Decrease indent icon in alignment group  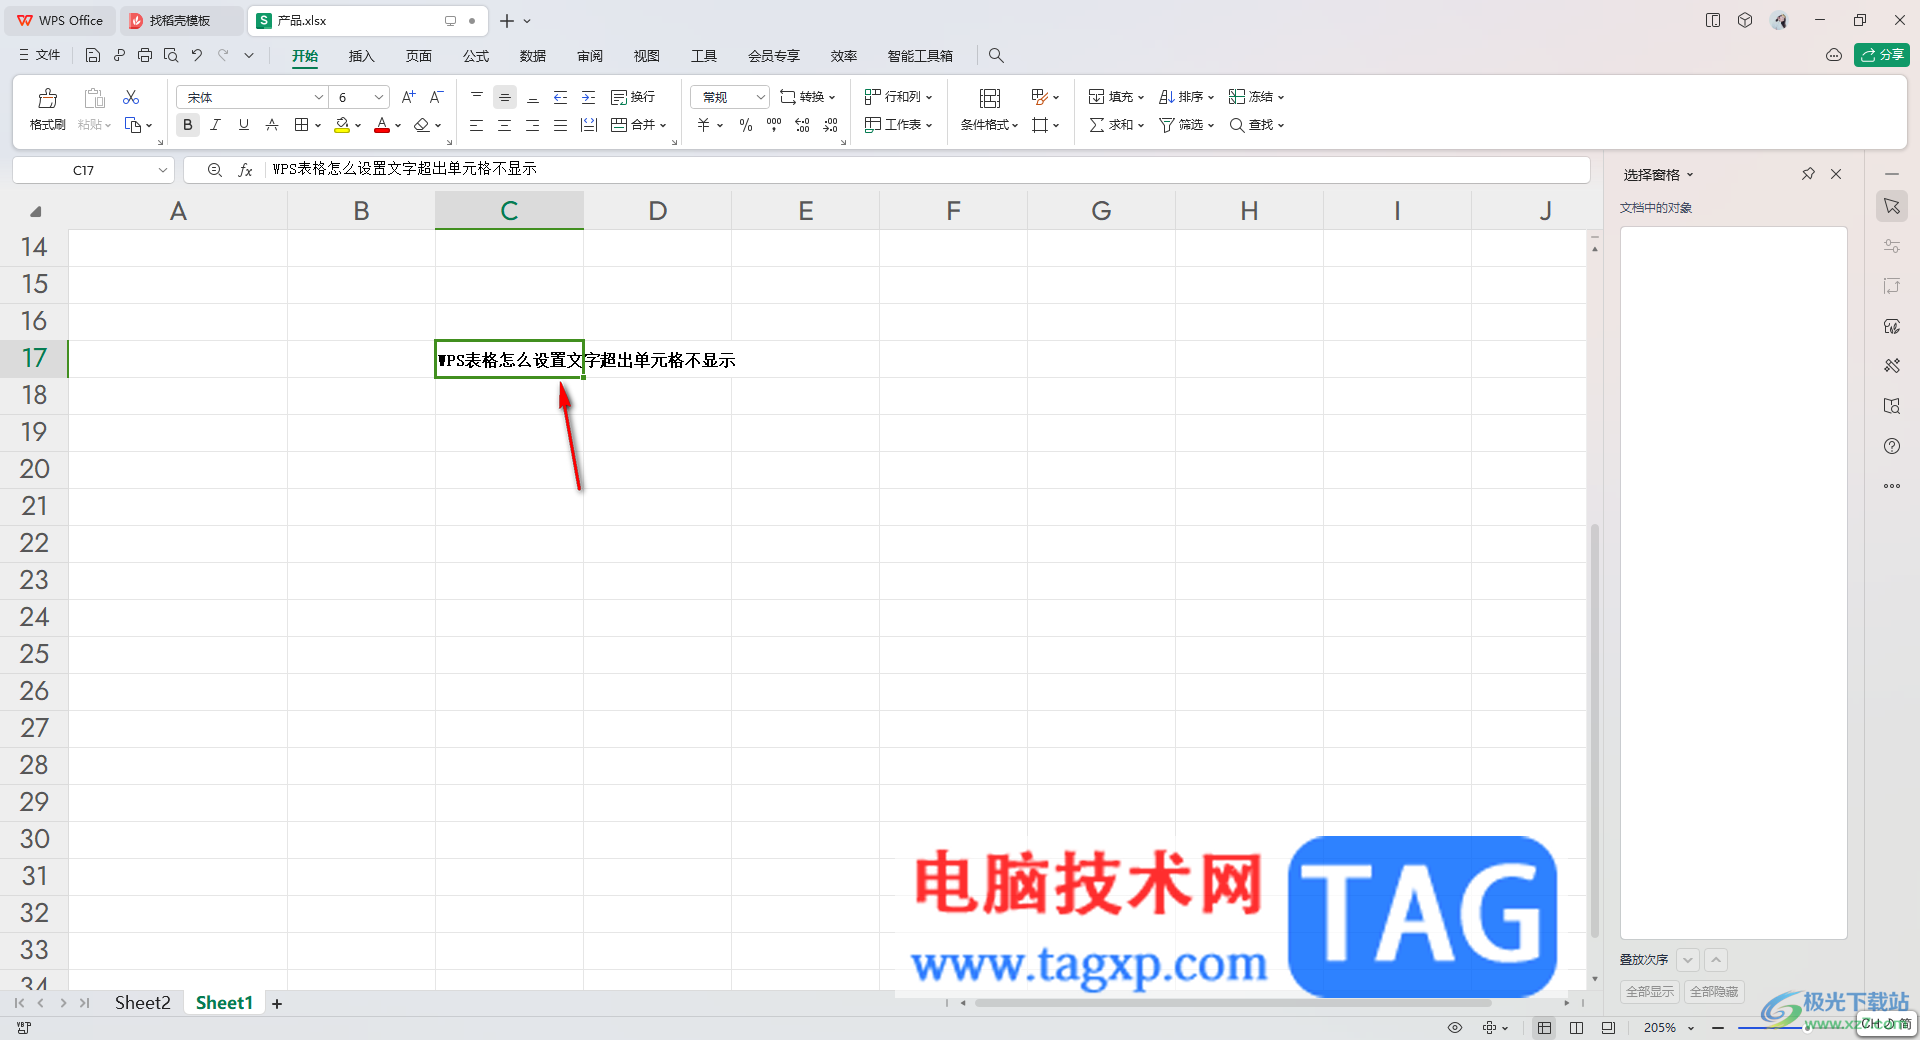click(560, 97)
